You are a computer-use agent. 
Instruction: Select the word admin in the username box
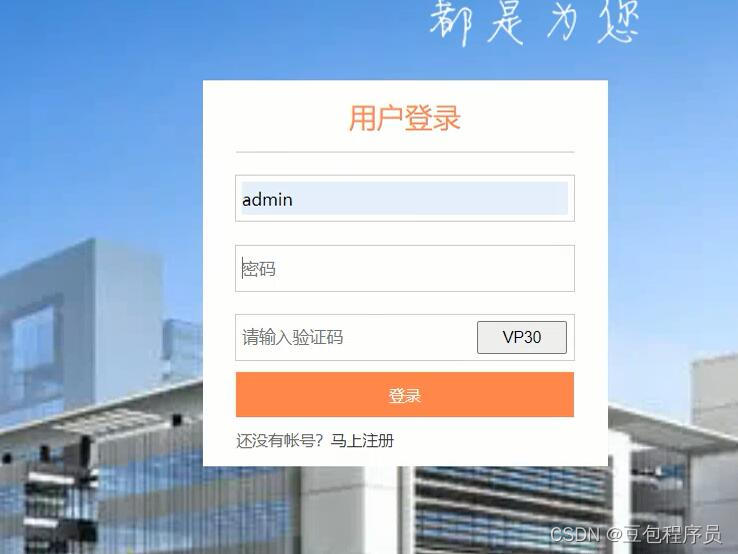point(267,200)
